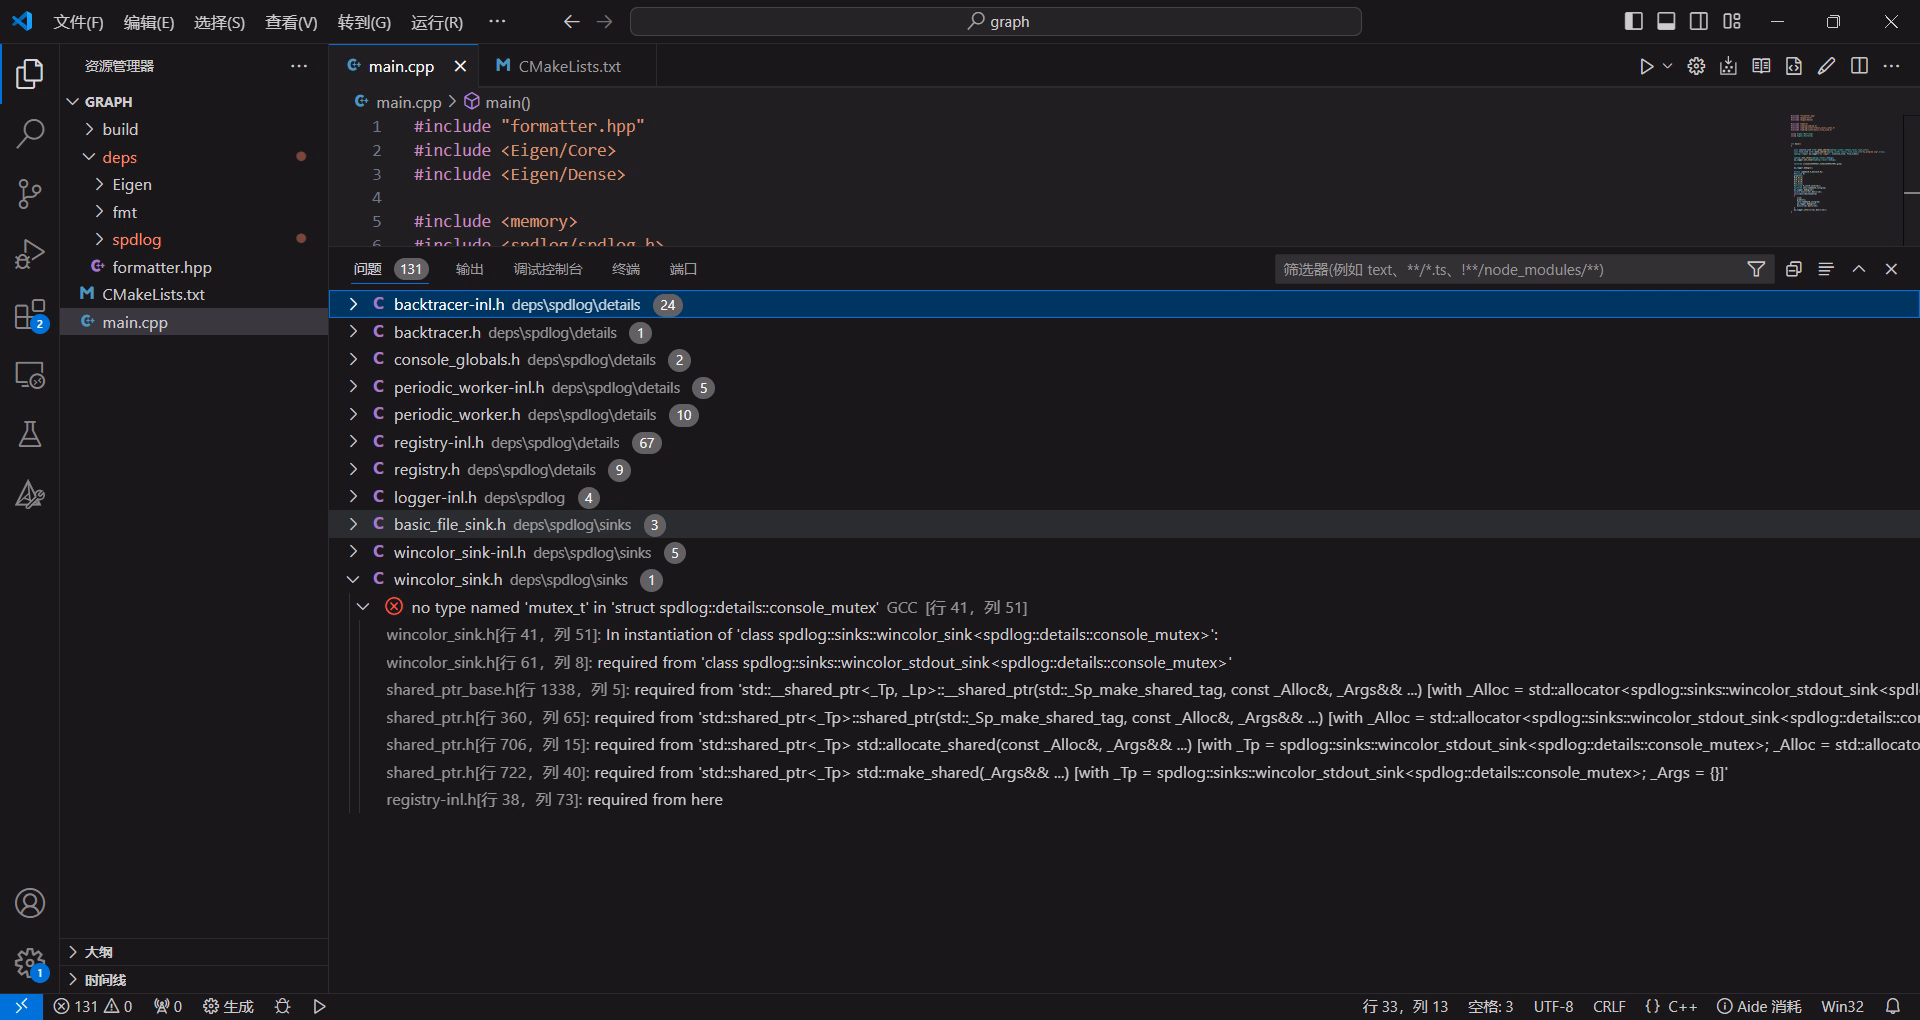Click the gear icon in editor toolbar
Viewport: 1920px width, 1020px height.
(x=1696, y=66)
